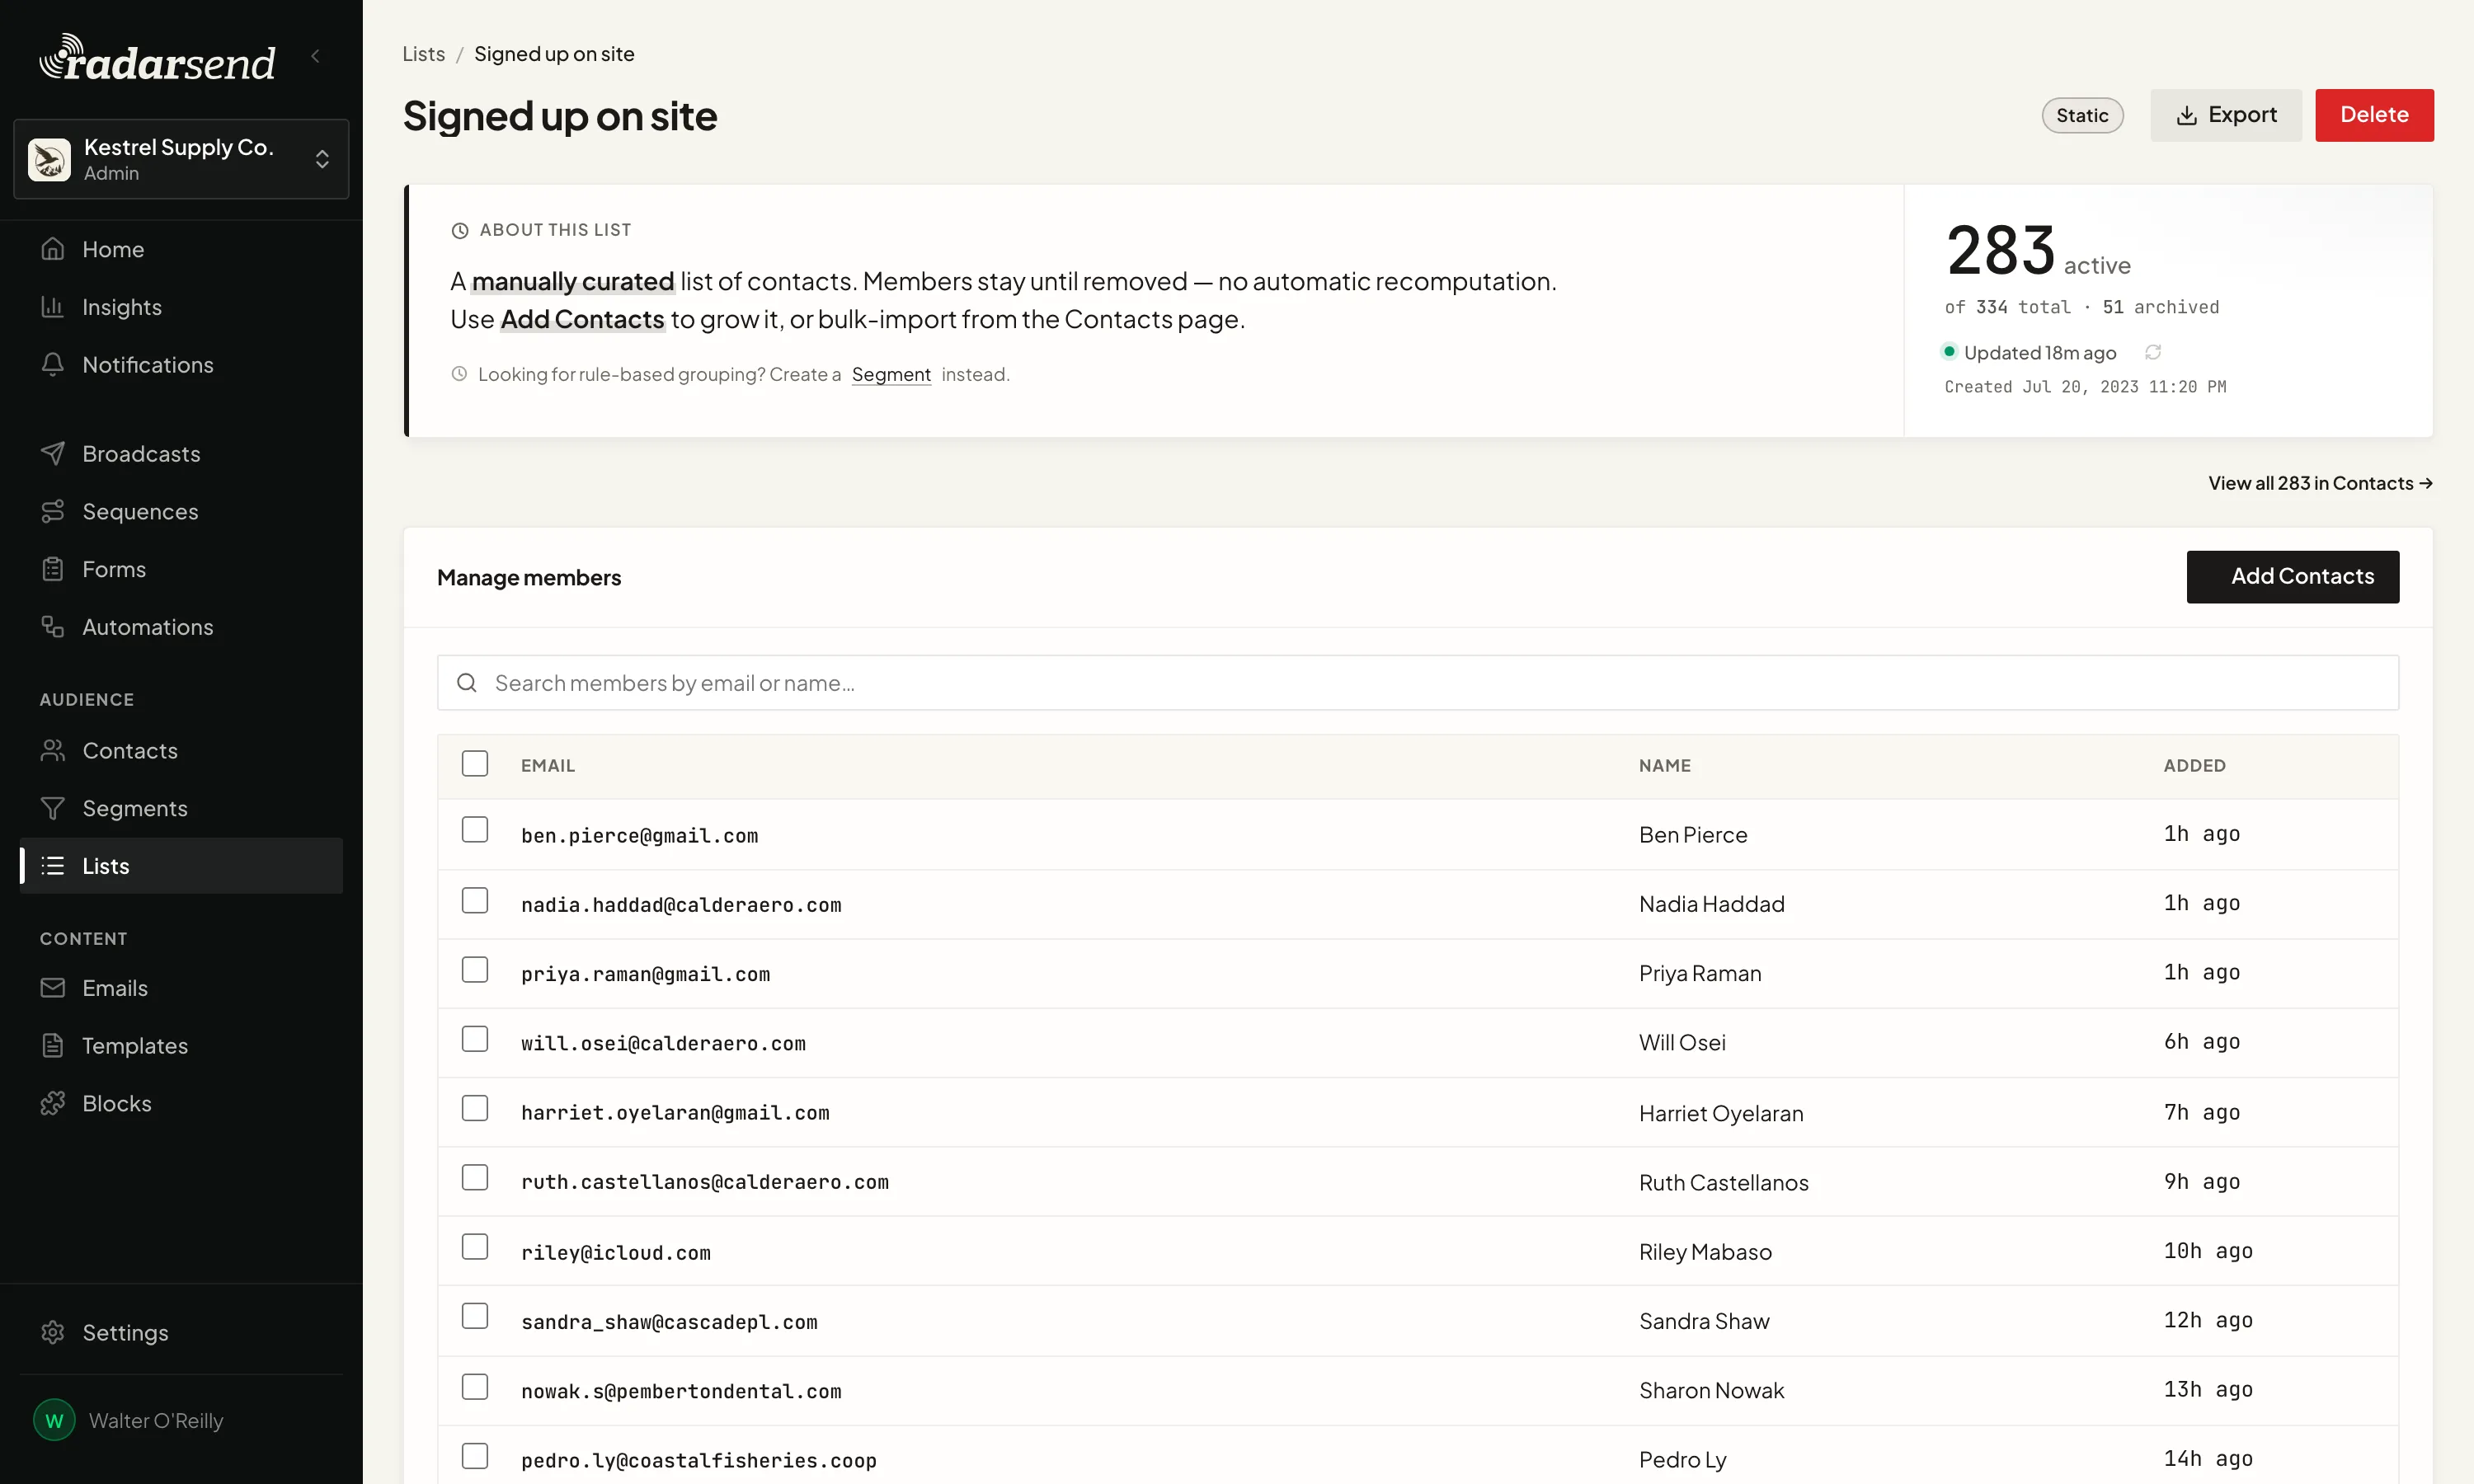Open Emails under Content
2474x1484 pixels.
(x=181, y=988)
